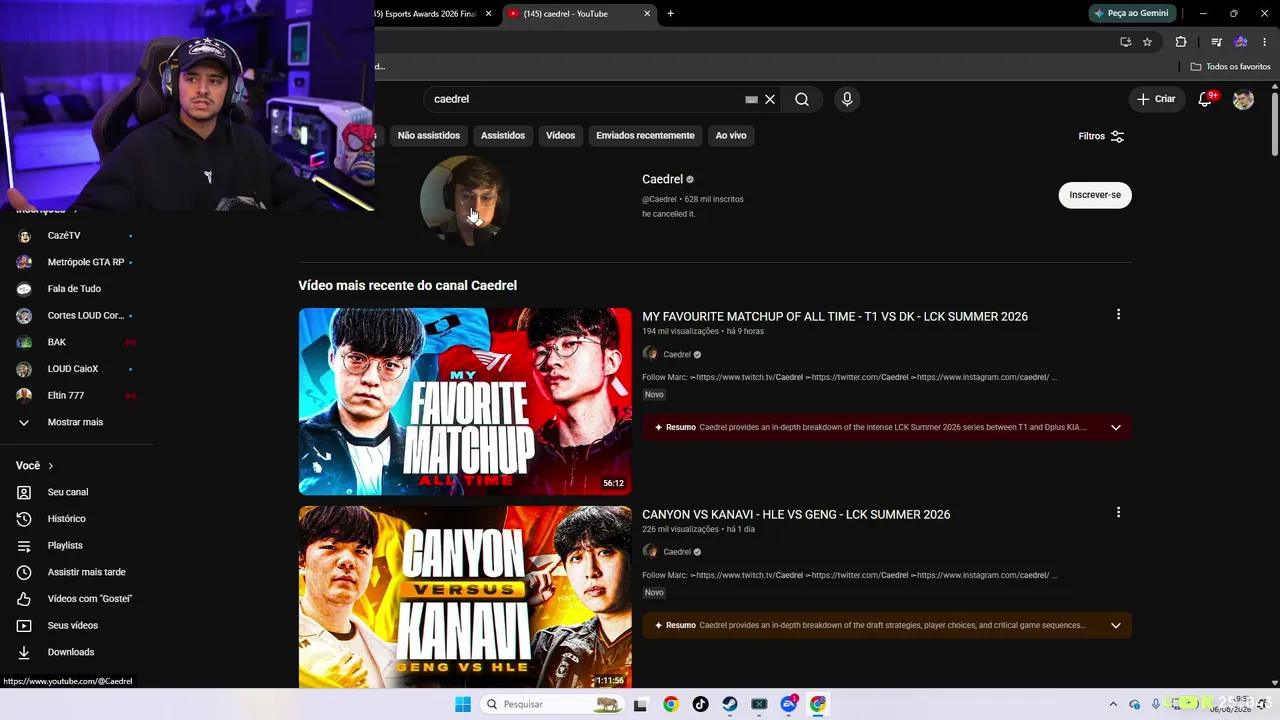This screenshot has height=720, width=1280.
Task: Open the Xbox app taskbar icon
Action: [759, 704]
